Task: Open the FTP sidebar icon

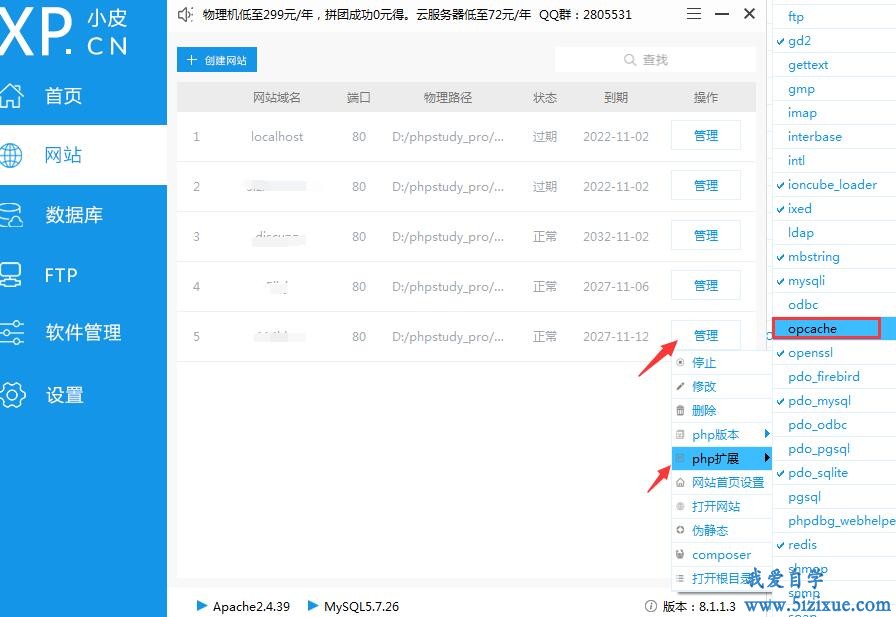Action: pyautogui.click(x=11, y=275)
